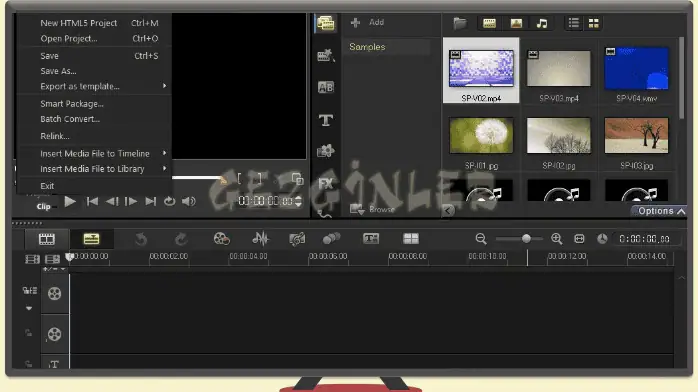Click the Add folder plus icon

click(355, 22)
